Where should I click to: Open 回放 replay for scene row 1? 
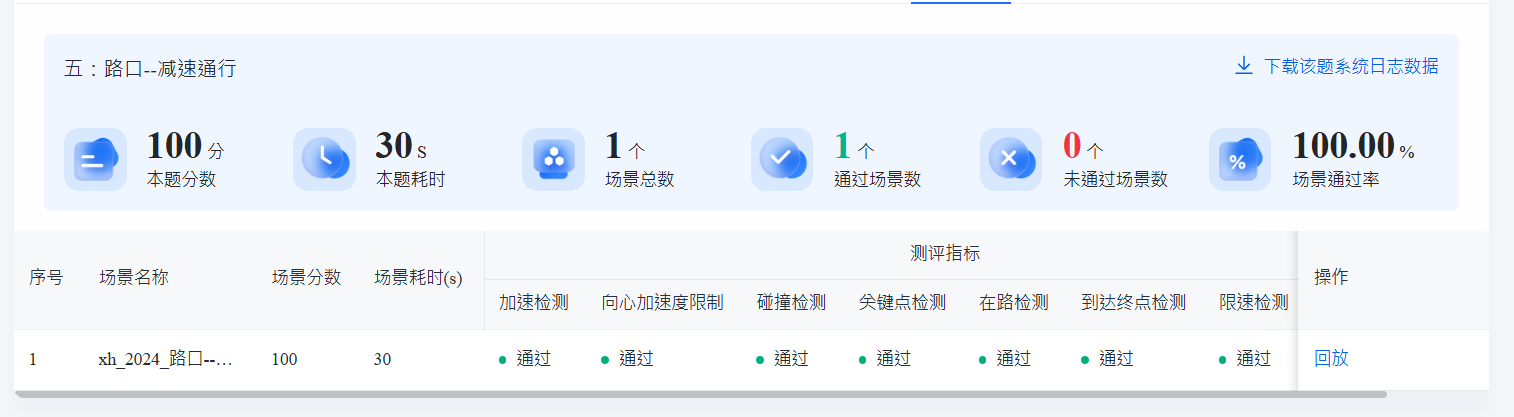click(x=1331, y=358)
